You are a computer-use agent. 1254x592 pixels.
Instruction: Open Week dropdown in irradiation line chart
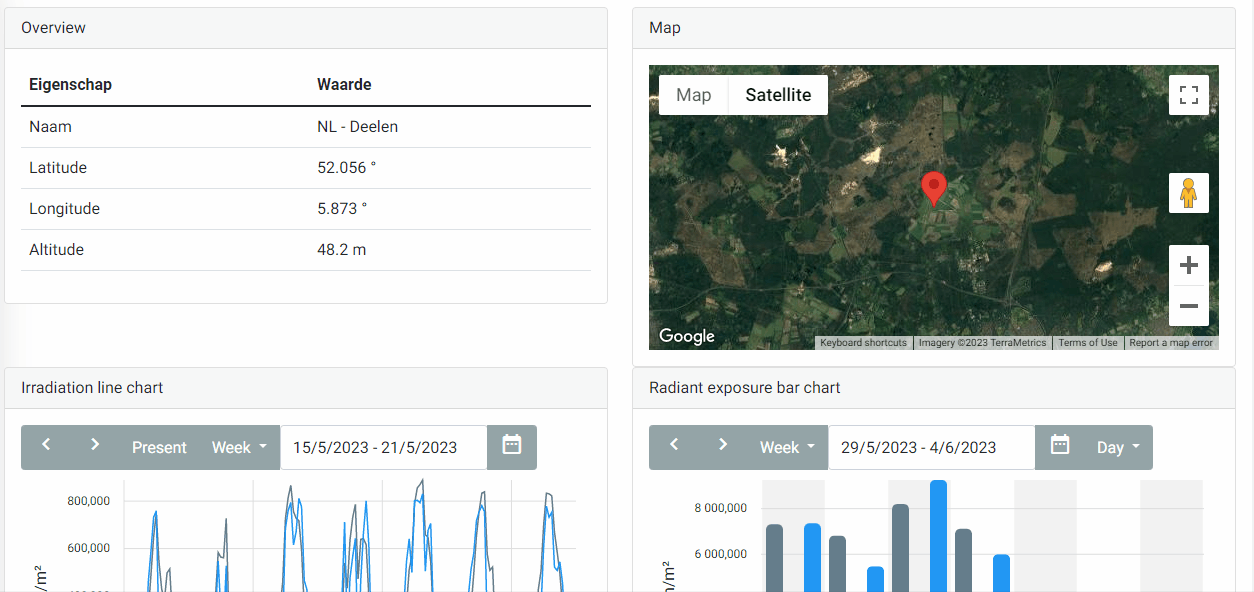coord(239,447)
